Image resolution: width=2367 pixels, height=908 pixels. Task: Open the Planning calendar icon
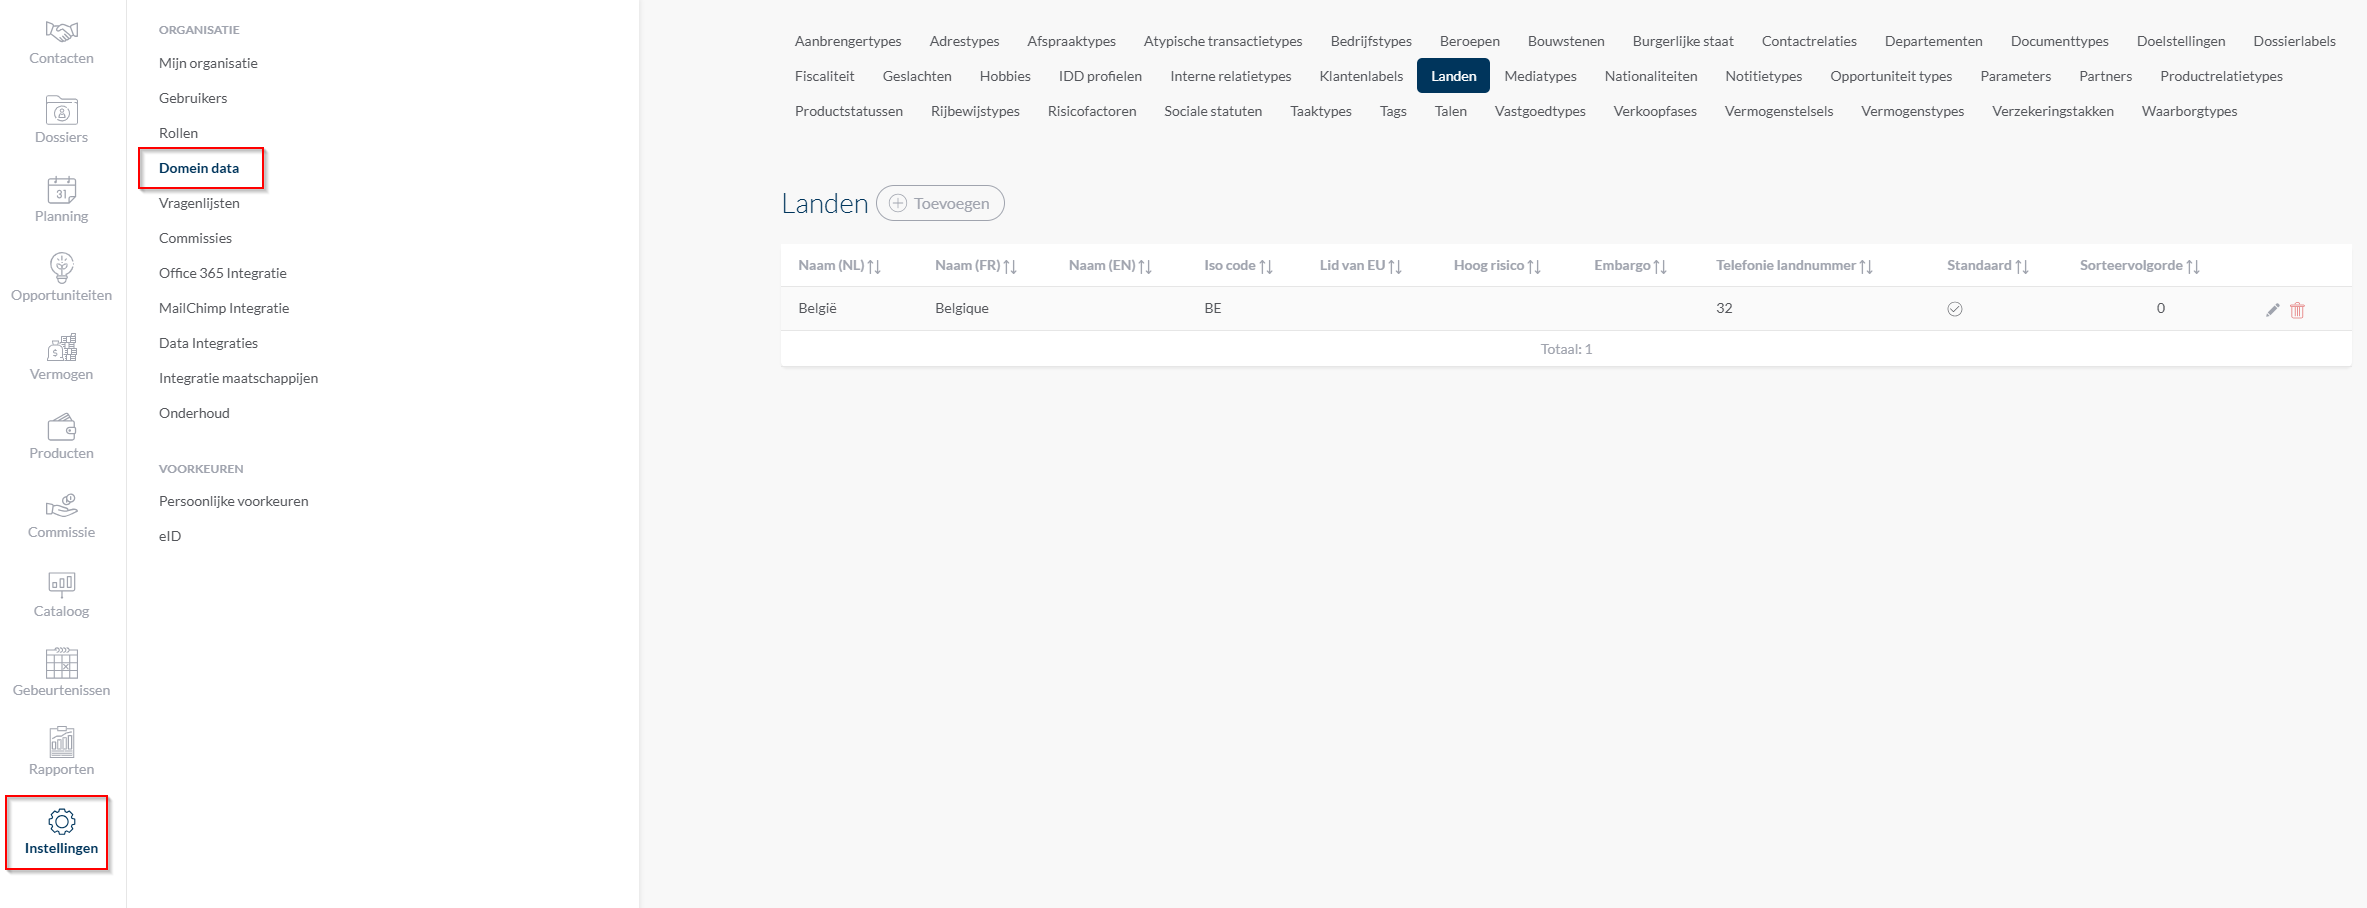point(61,190)
